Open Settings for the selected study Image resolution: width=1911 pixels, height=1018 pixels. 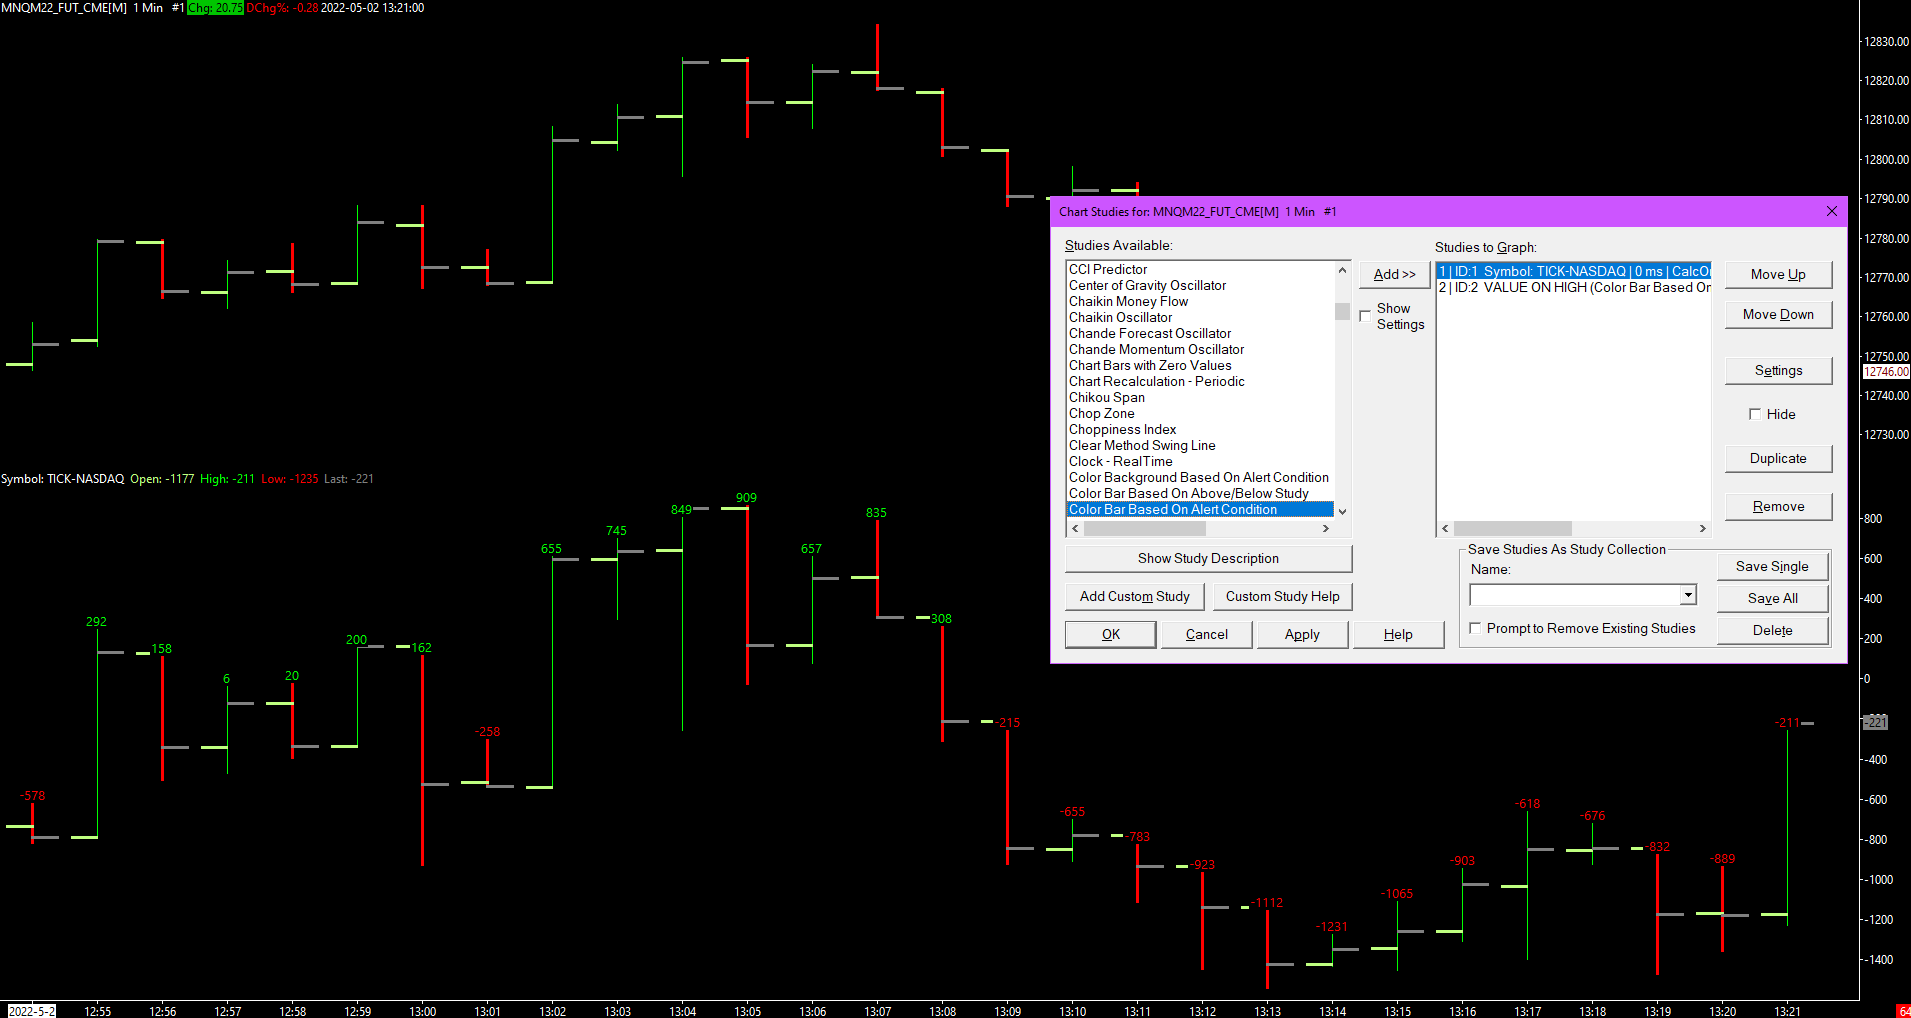tap(1778, 370)
